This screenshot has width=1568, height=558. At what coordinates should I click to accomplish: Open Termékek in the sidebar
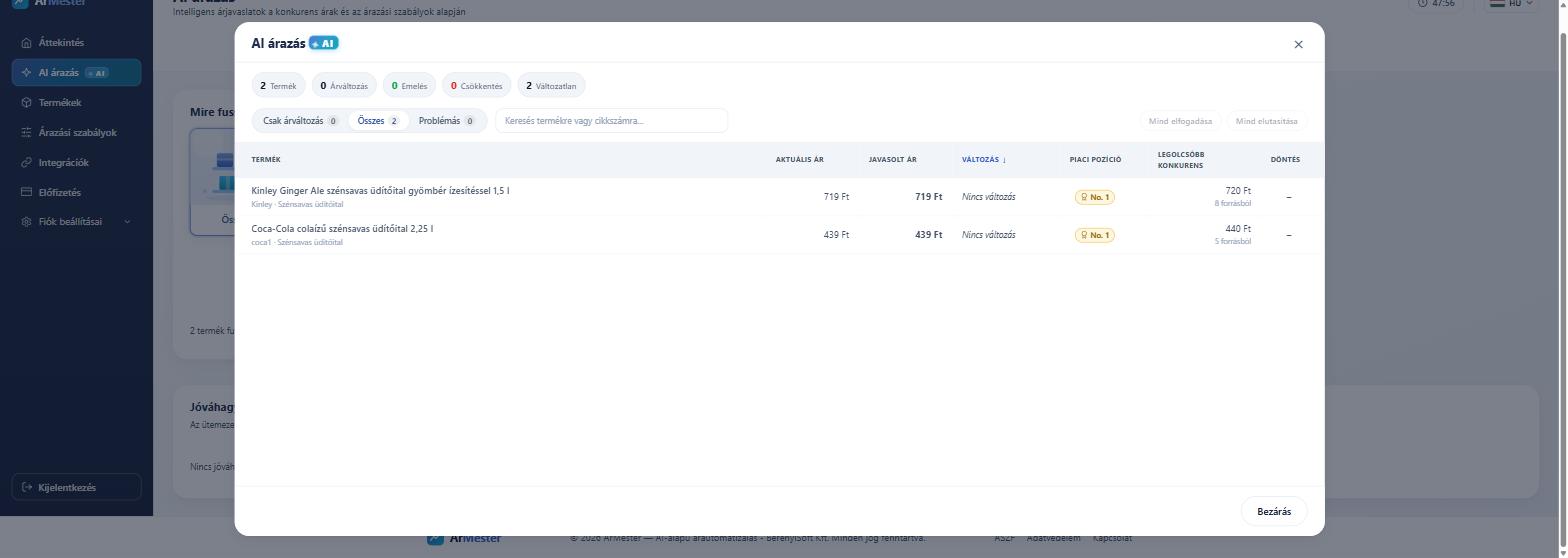(x=76, y=102)
